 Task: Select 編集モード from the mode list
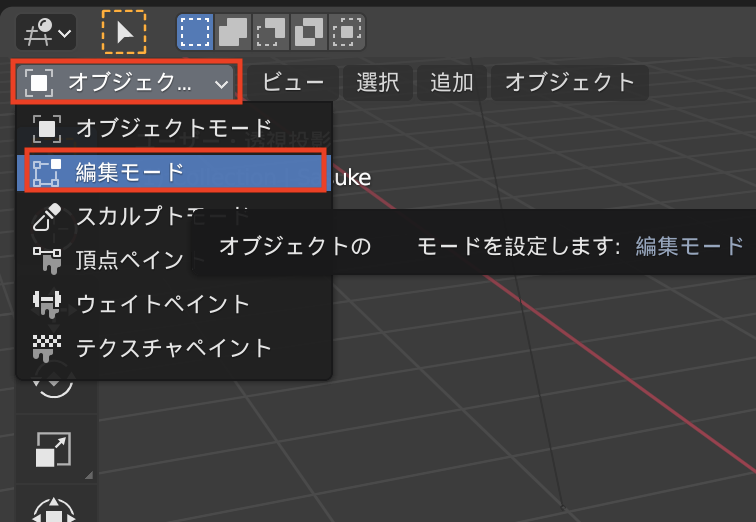(175, 172)
